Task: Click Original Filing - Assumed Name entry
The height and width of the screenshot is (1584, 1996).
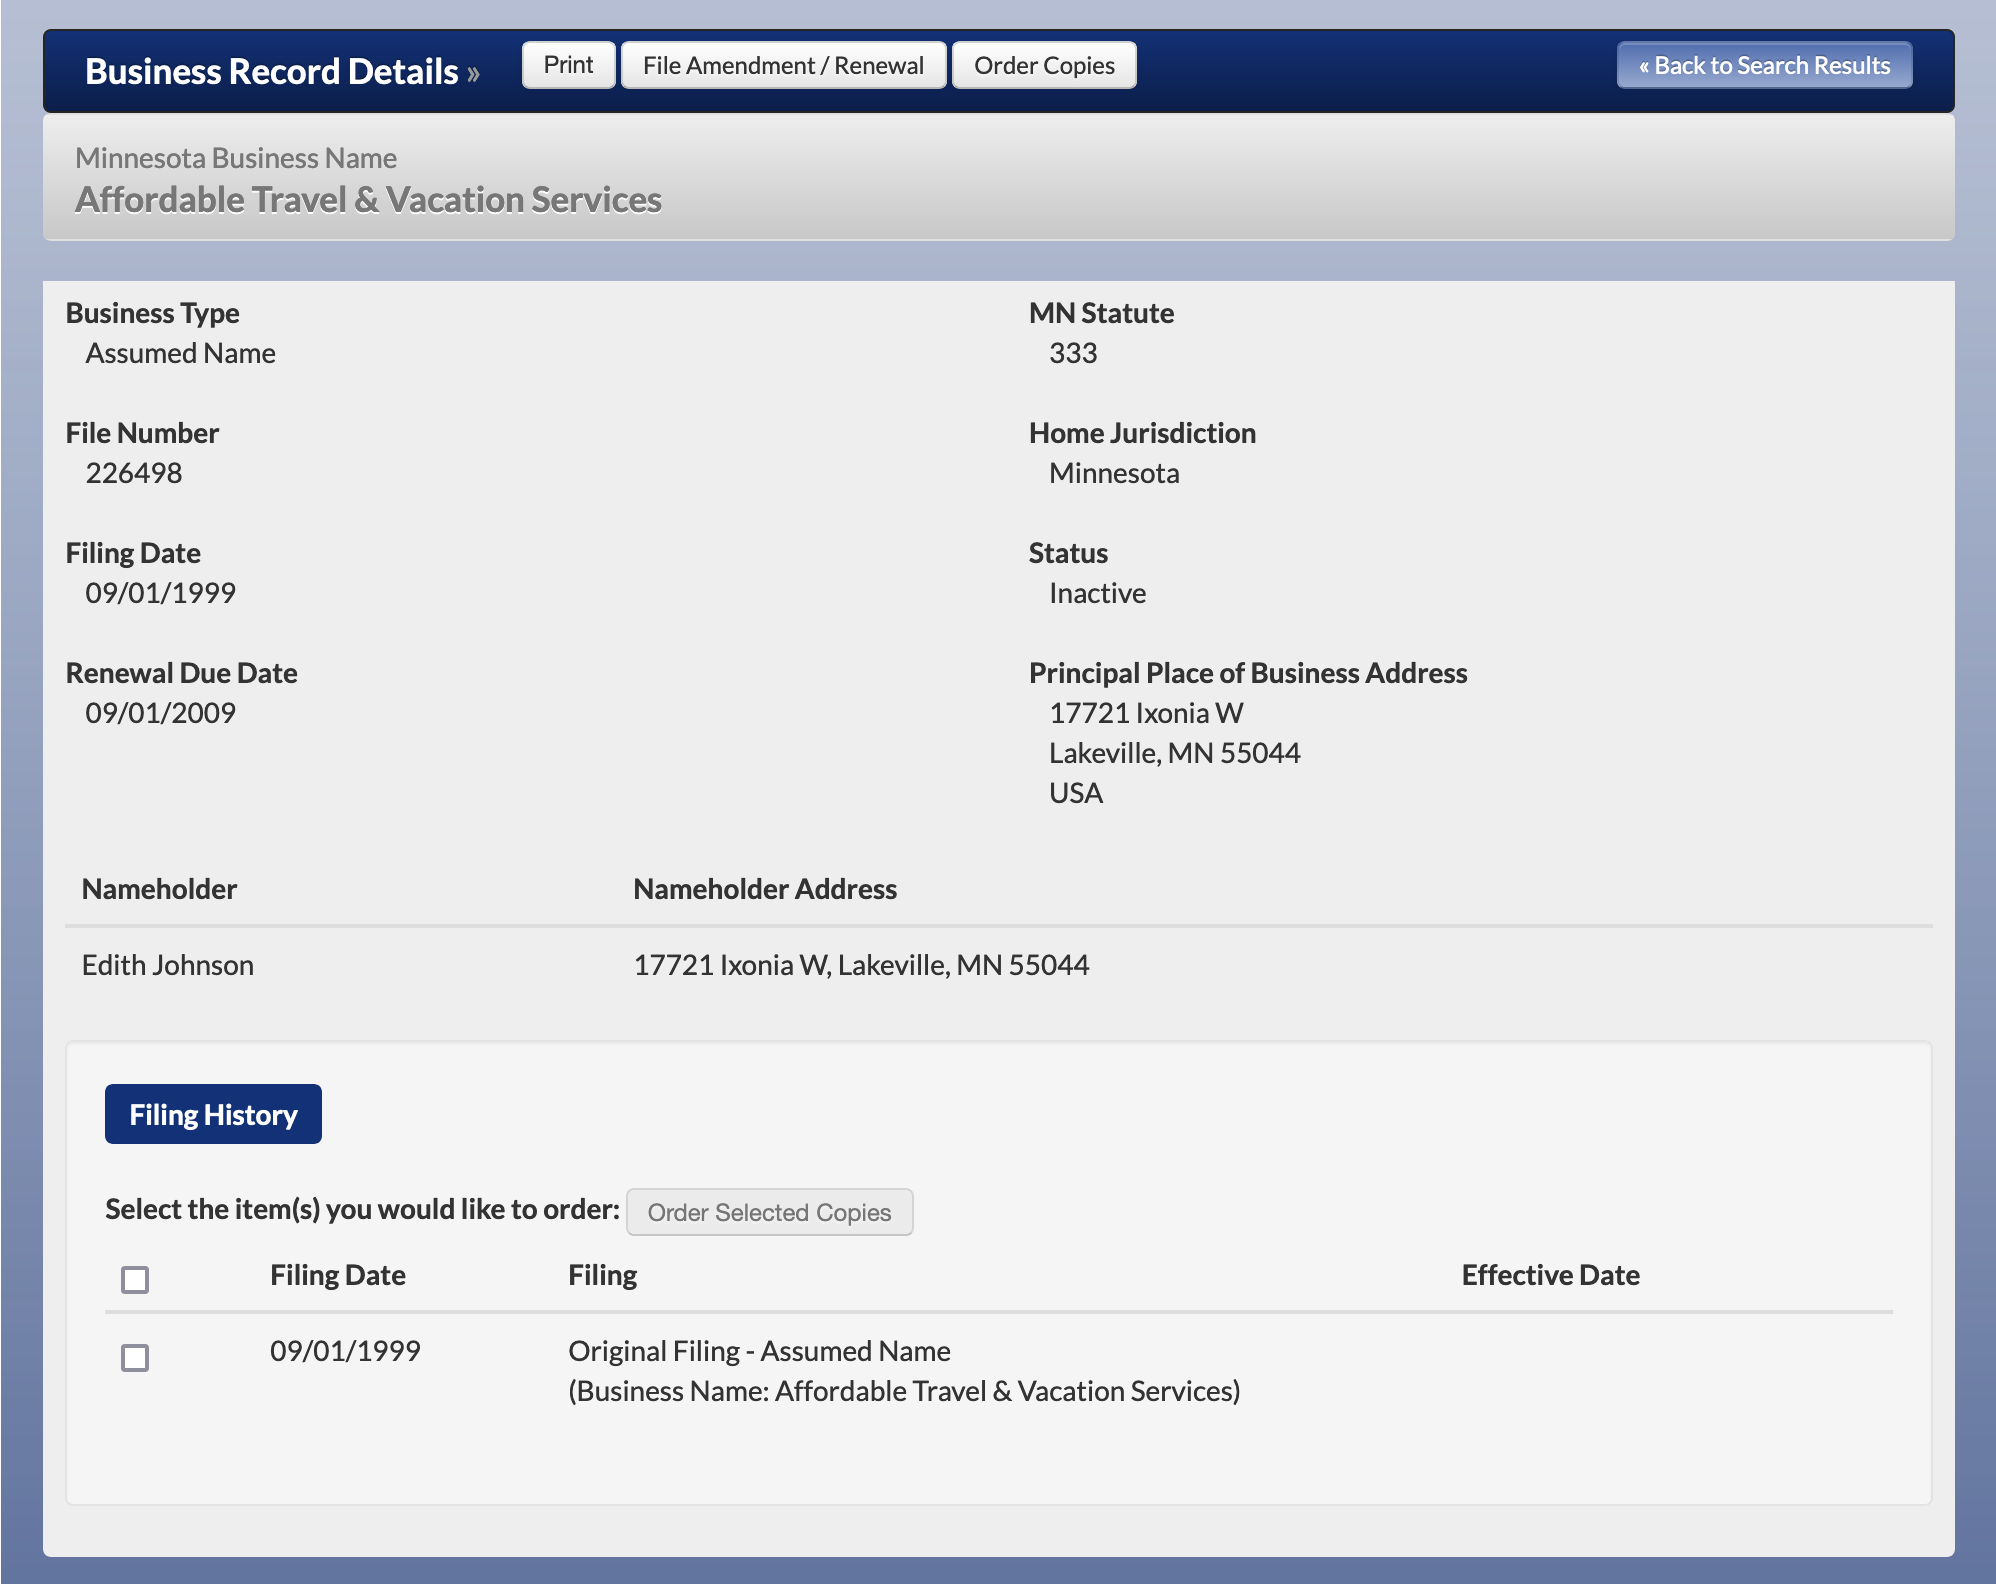Action: pos(760,1351)
